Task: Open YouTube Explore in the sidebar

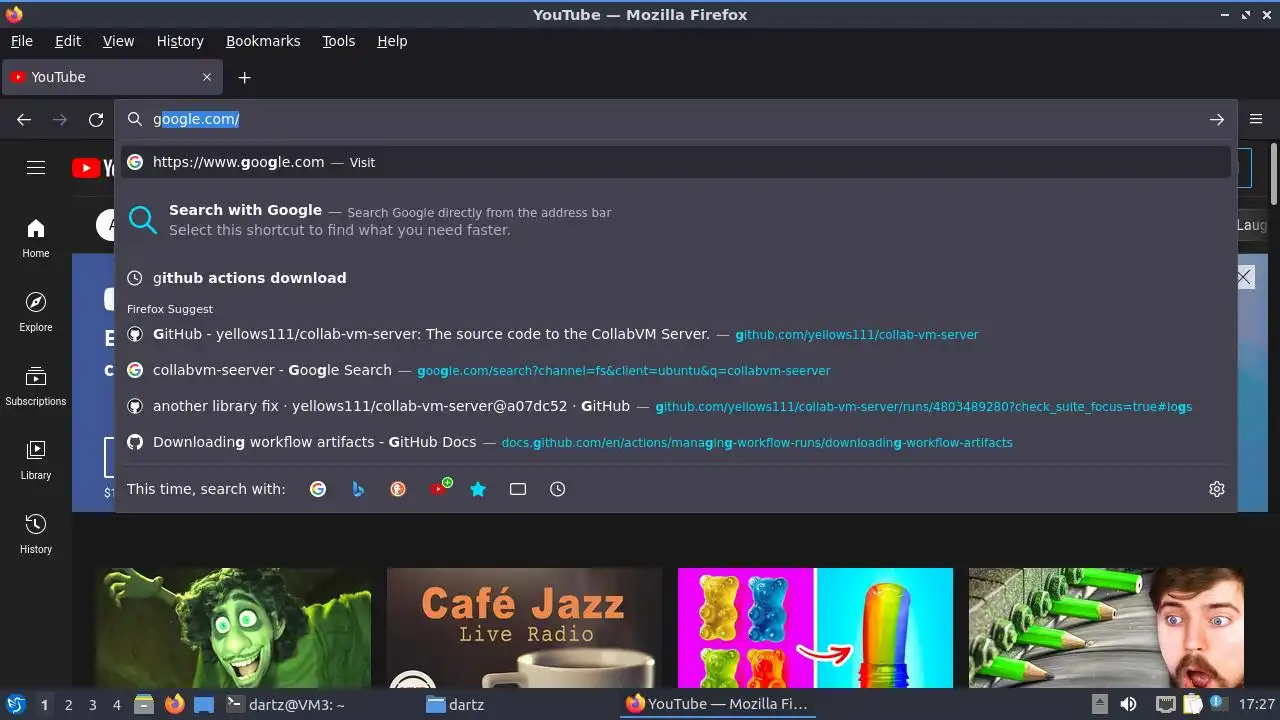Action: click(x=36, y=312)
